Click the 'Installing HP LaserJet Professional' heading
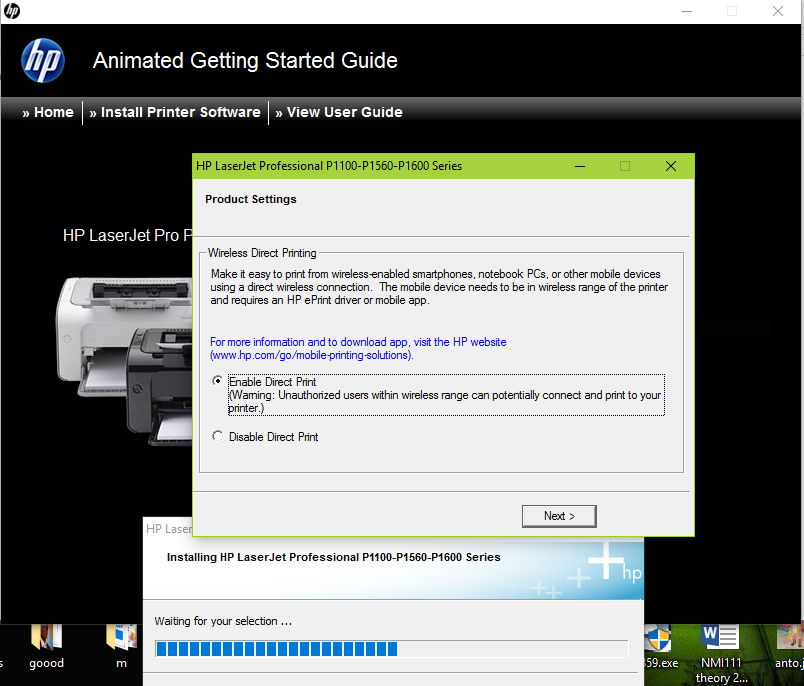 [333, 557]
